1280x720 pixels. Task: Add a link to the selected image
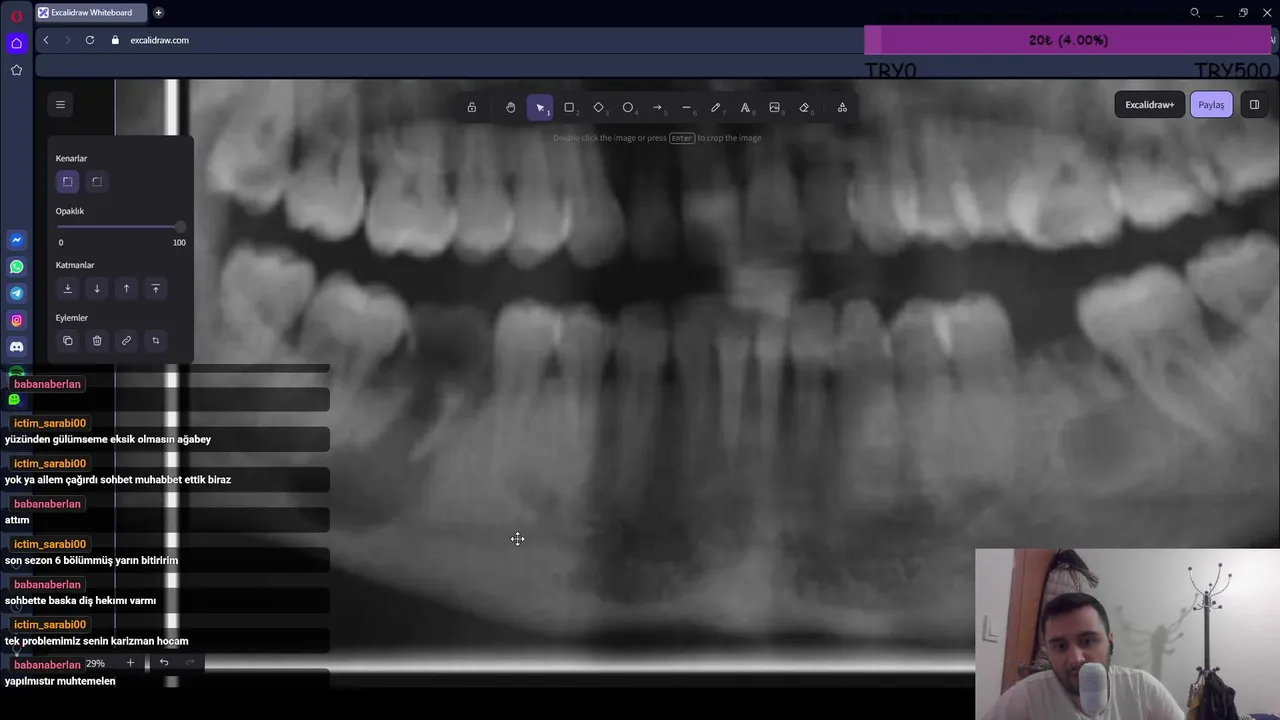pos(126,341)
